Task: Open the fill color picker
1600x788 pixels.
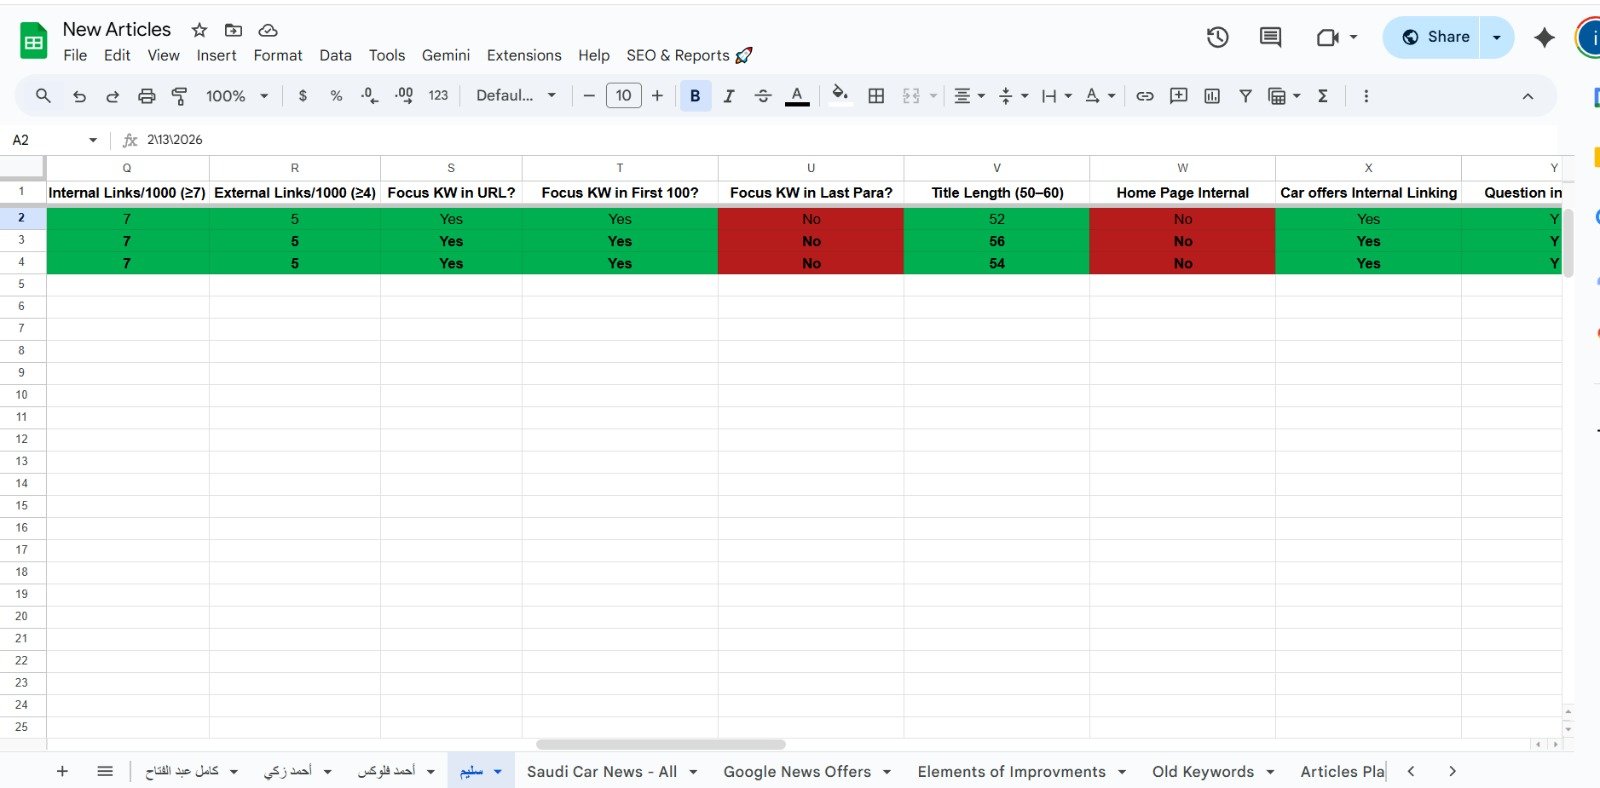Action: pos(840,96)
